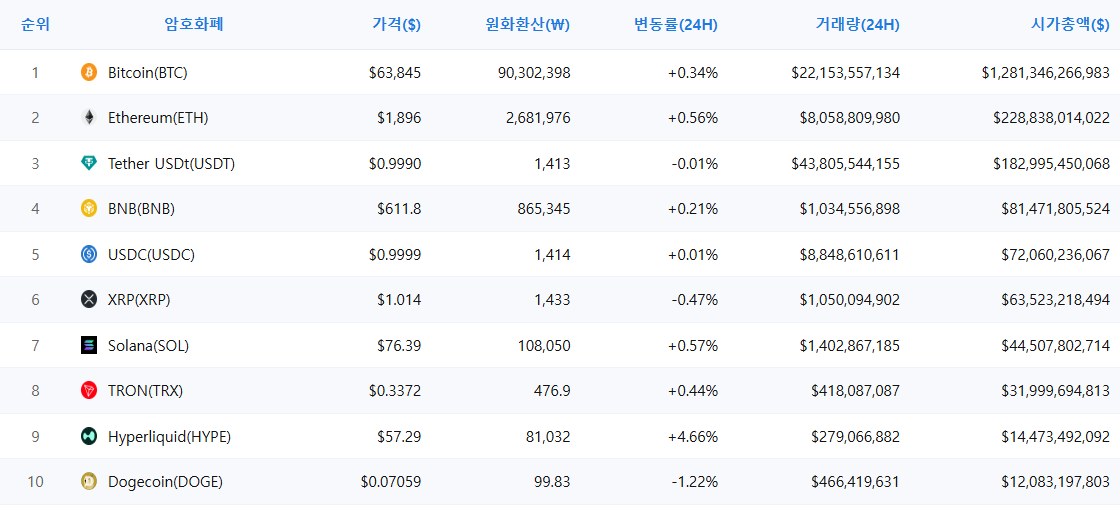Screen dimensions: 1120x514
Task: Sort by 변동률(24H) column header
Action: (x=676, y=25)
